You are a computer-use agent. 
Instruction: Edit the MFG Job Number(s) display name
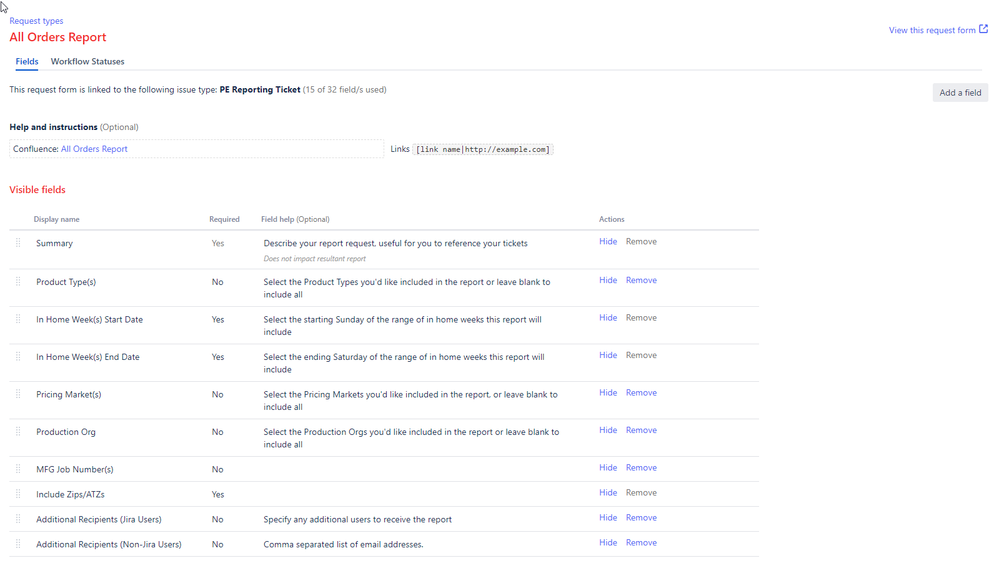tap(75, 470)
